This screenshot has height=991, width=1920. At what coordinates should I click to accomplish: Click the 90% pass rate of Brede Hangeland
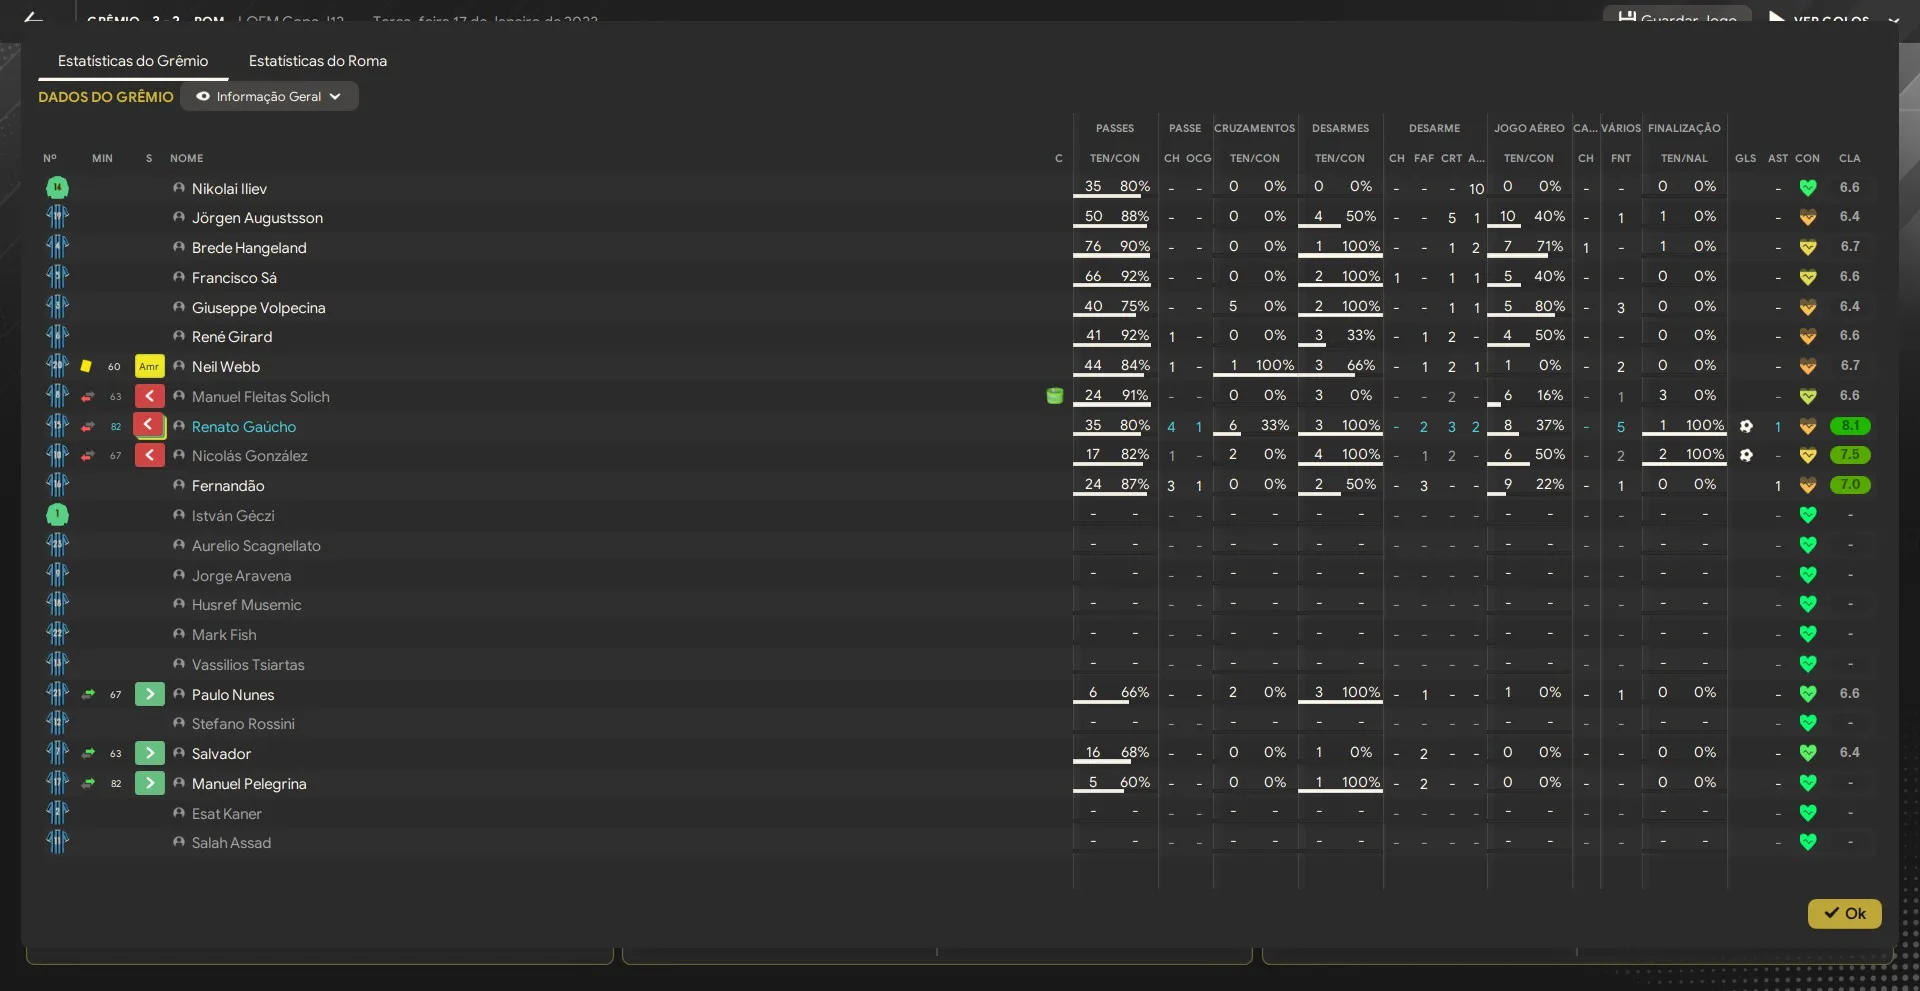tap(1134, 246)
